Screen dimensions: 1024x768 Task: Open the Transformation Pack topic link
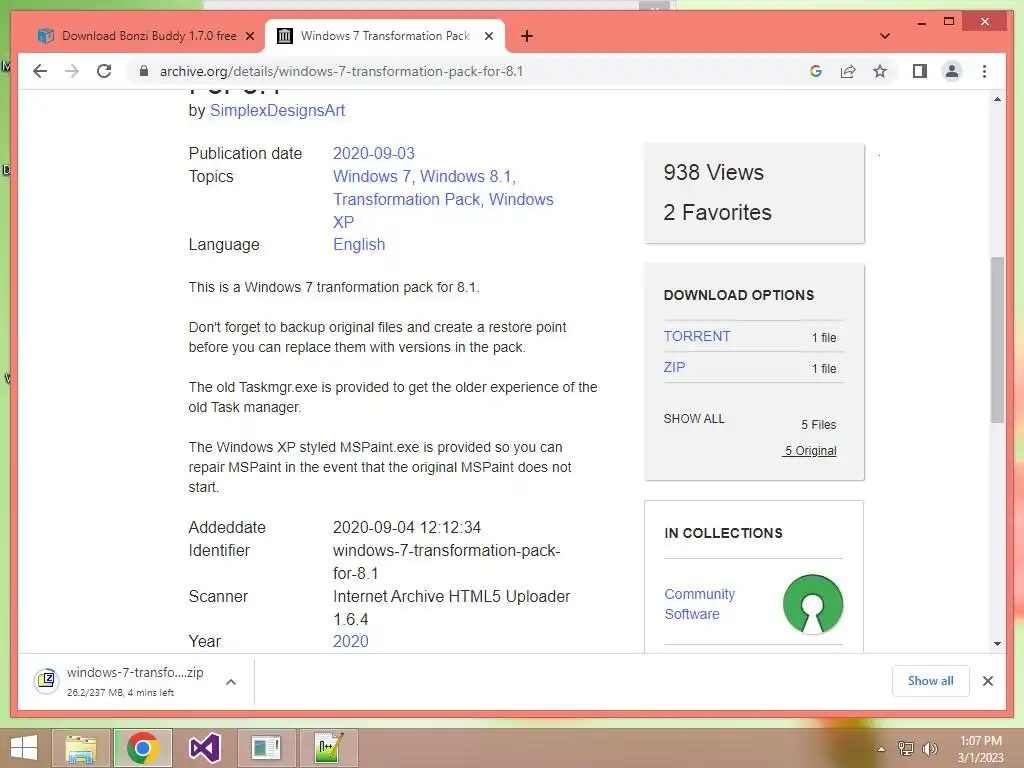click(408, 199)
